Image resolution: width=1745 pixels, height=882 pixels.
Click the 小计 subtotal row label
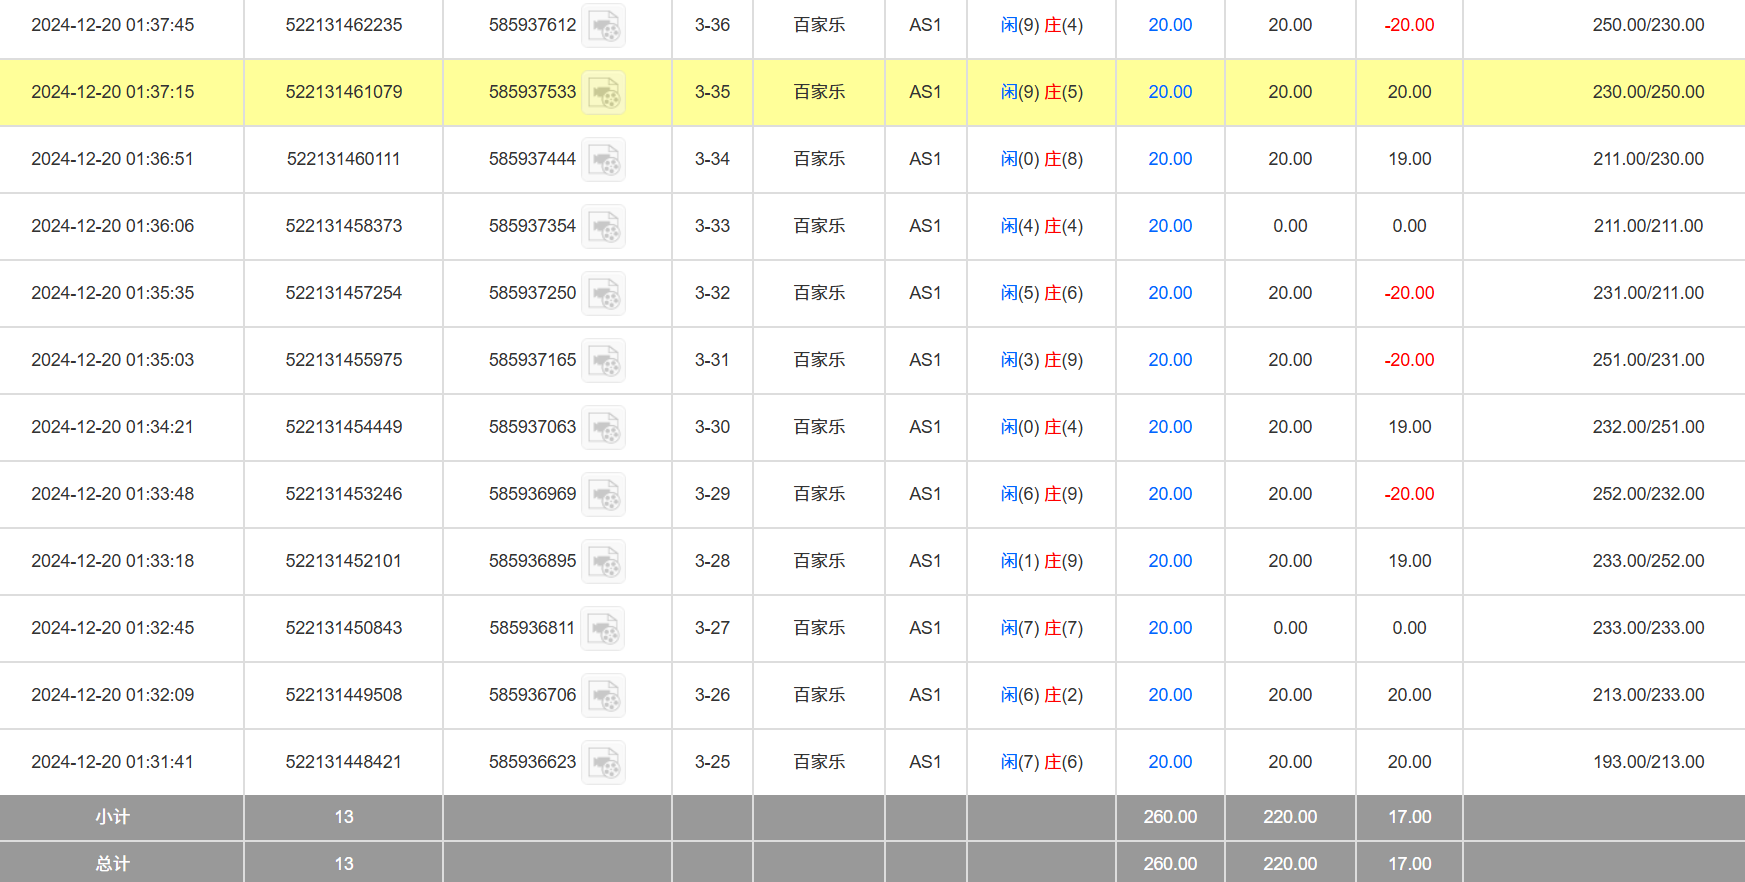pos(112,817)
